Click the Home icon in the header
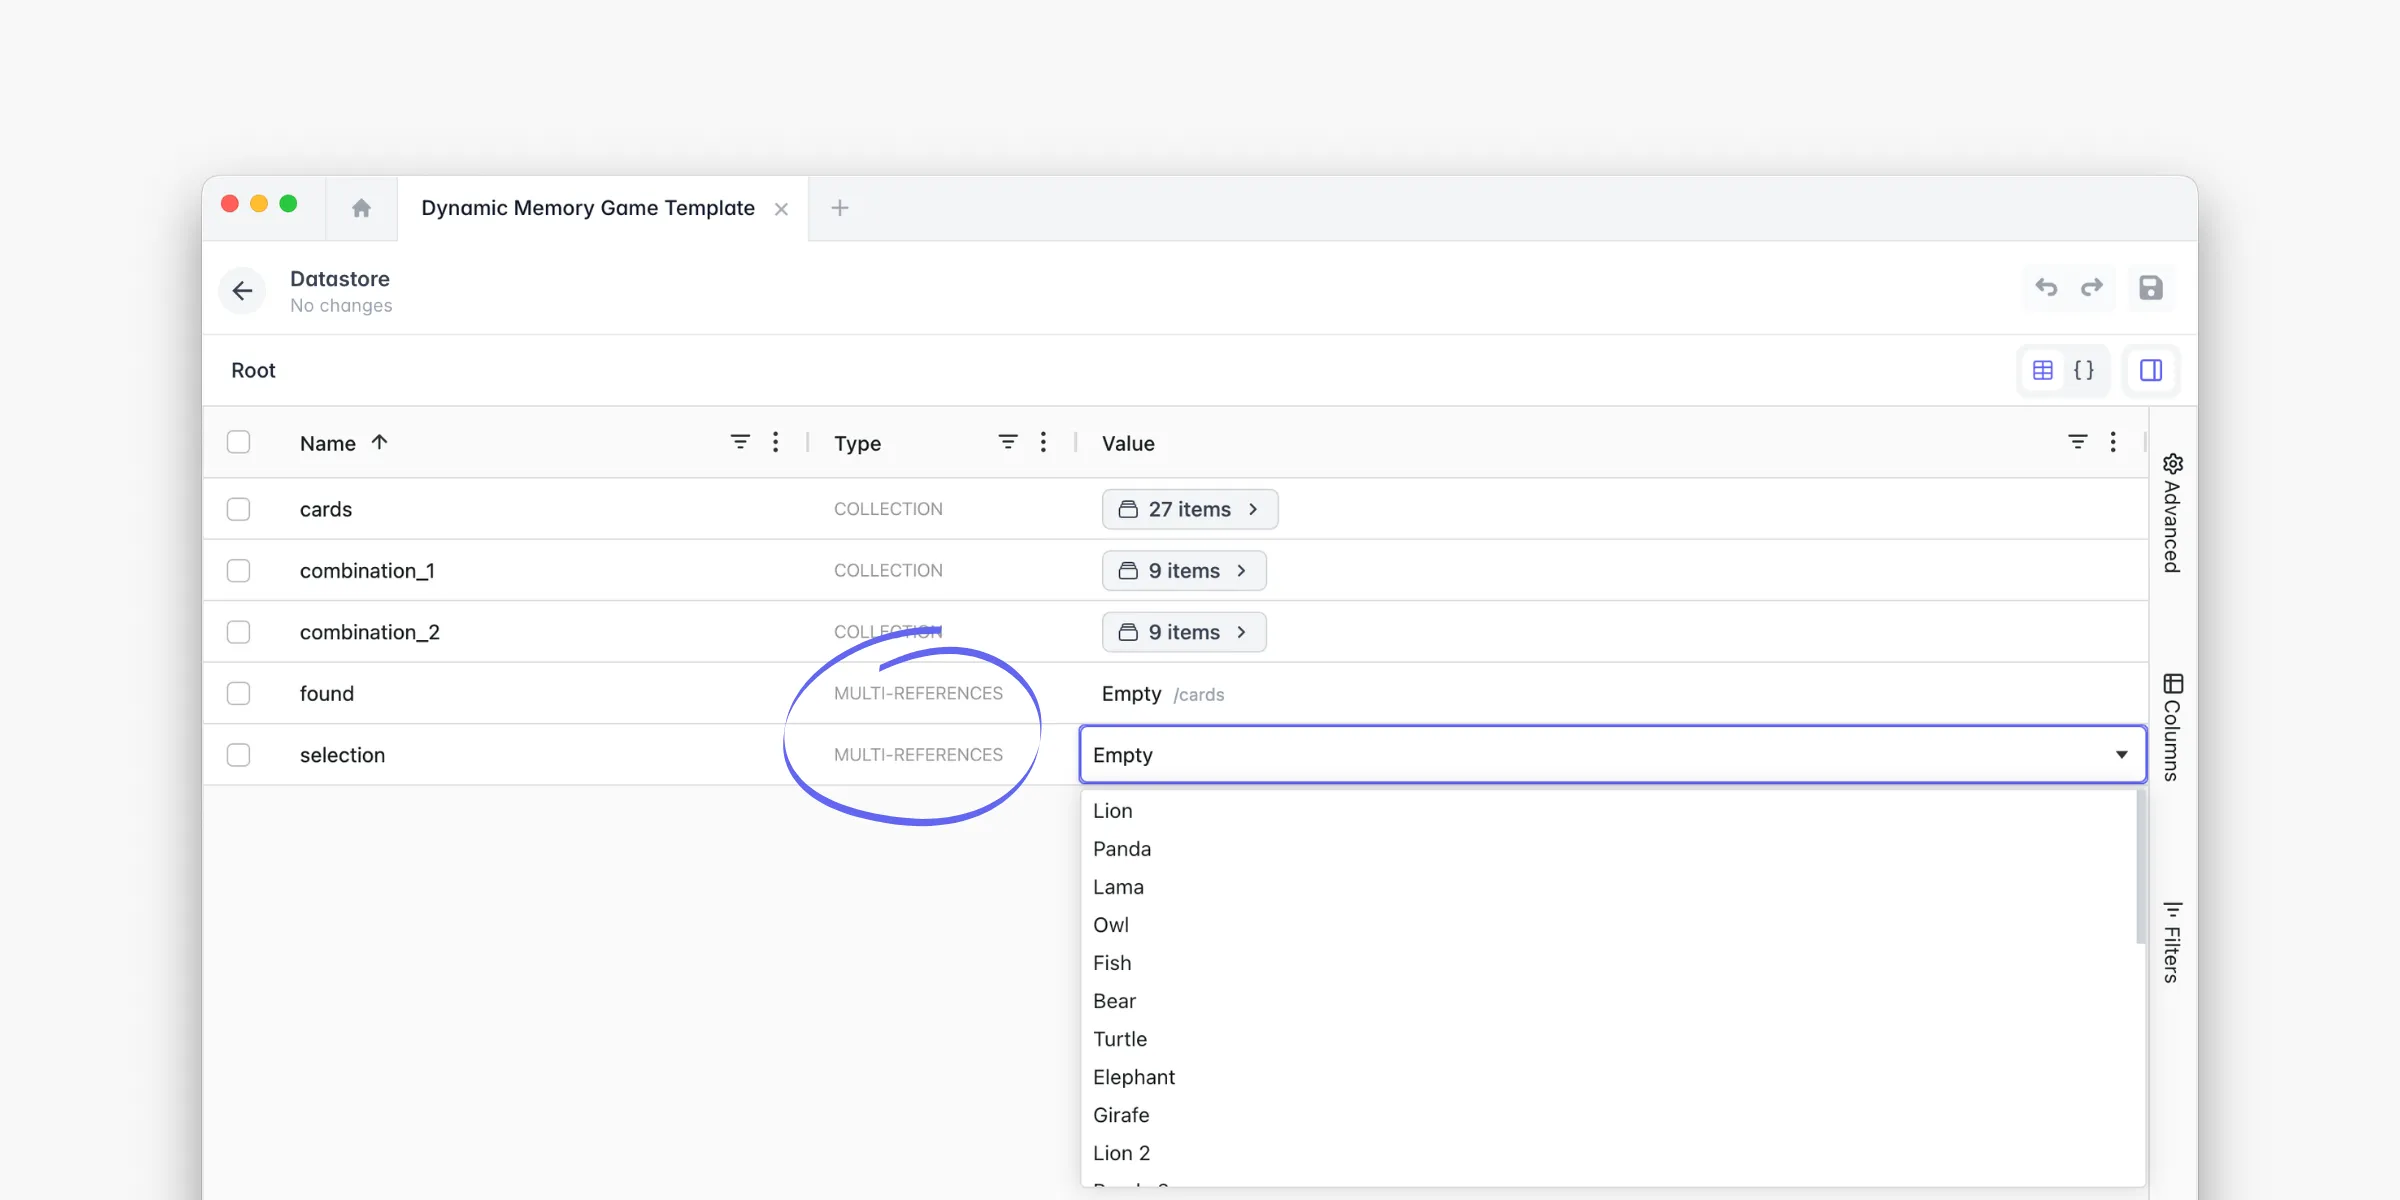This screenshot has height=1200, width=2400. pyautogui.click(x=361, y=208)
